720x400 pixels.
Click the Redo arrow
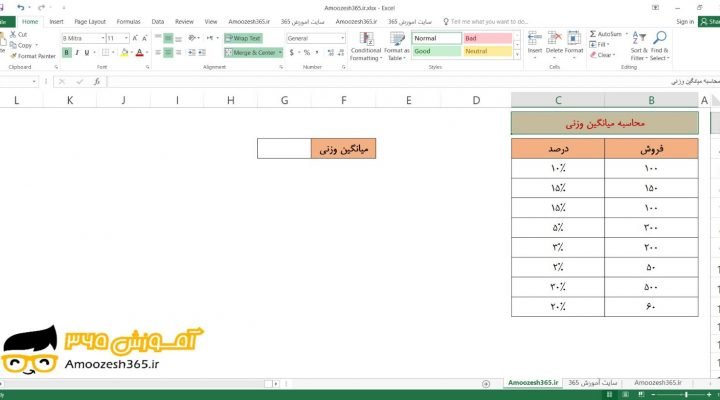(x=41, y=7)
